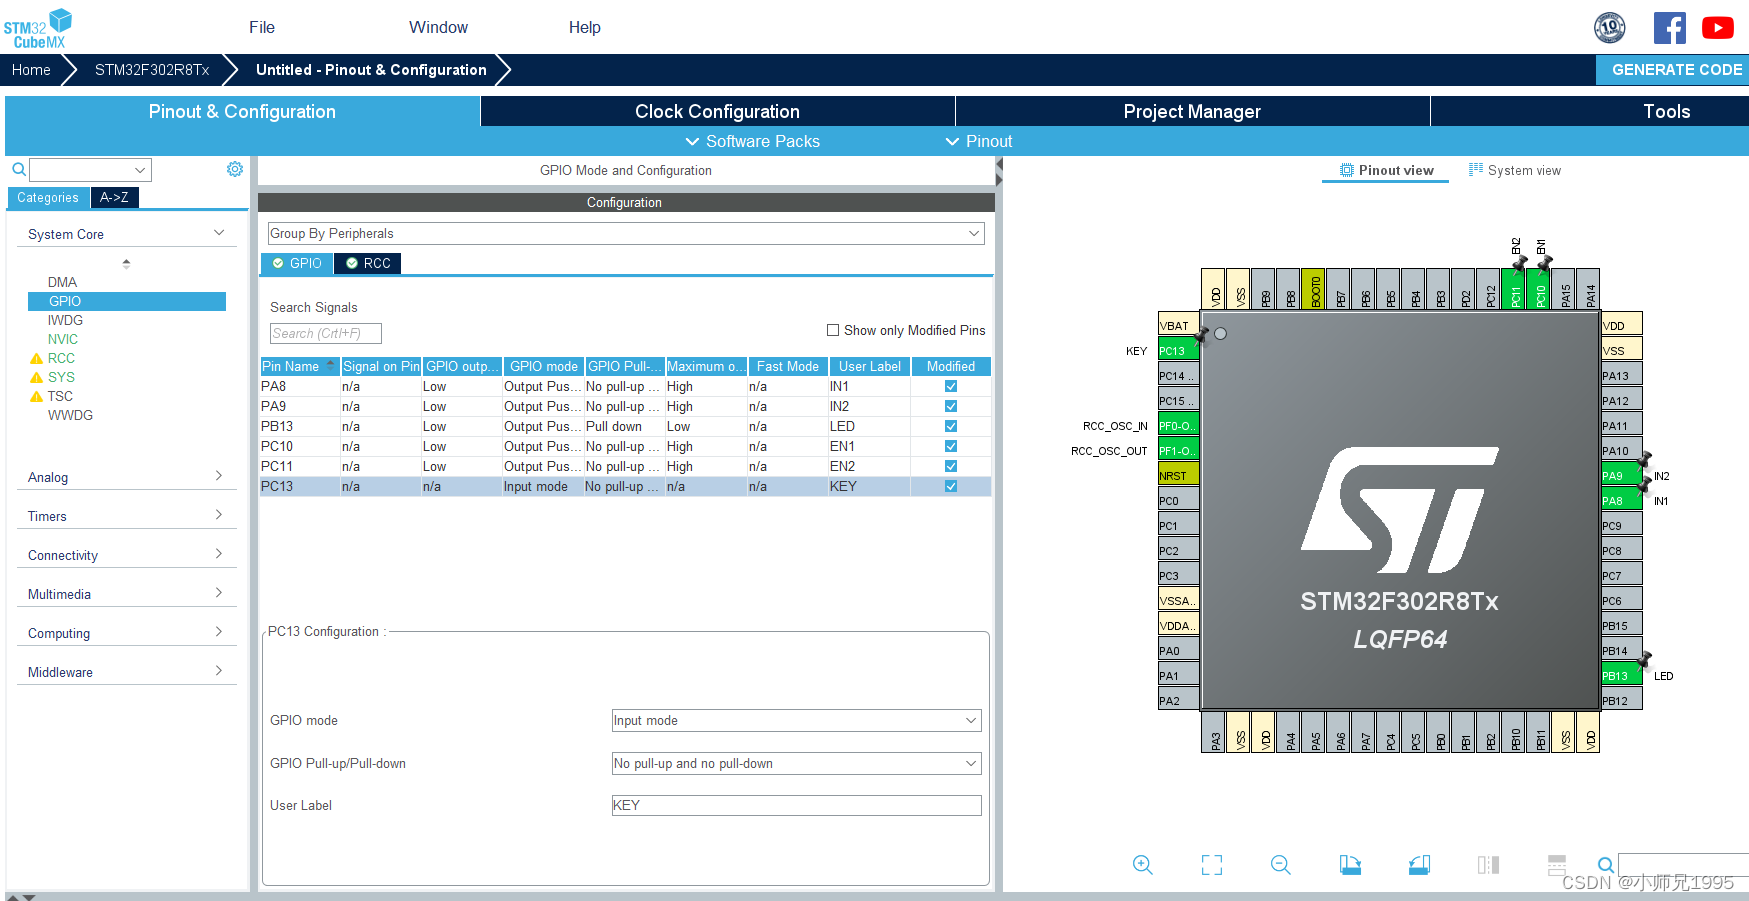
Task: Open the Software Packs dropdown
Action: [x=752, y=141]
